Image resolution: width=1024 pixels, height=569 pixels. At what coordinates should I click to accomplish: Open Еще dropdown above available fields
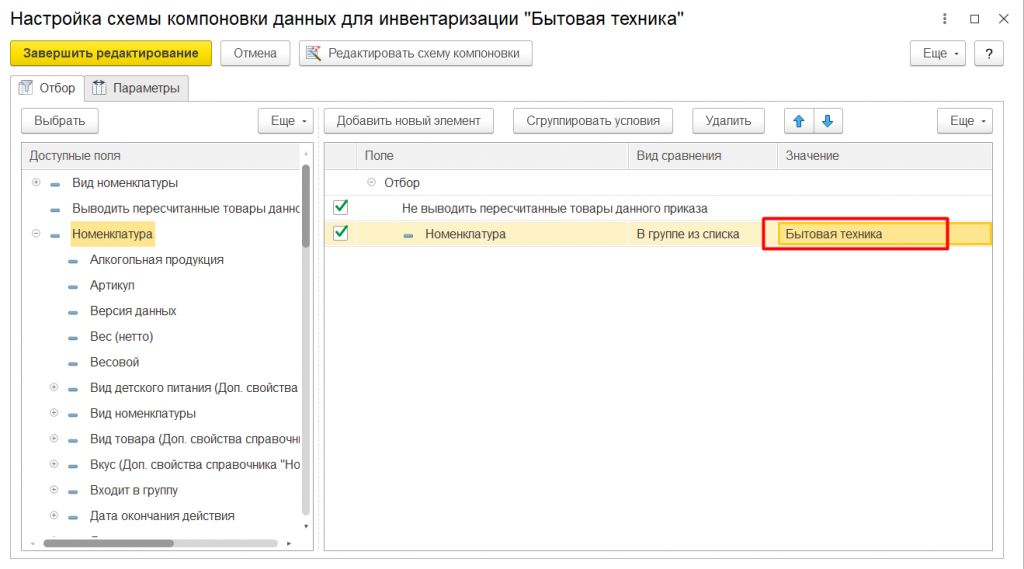coord(285,121)
